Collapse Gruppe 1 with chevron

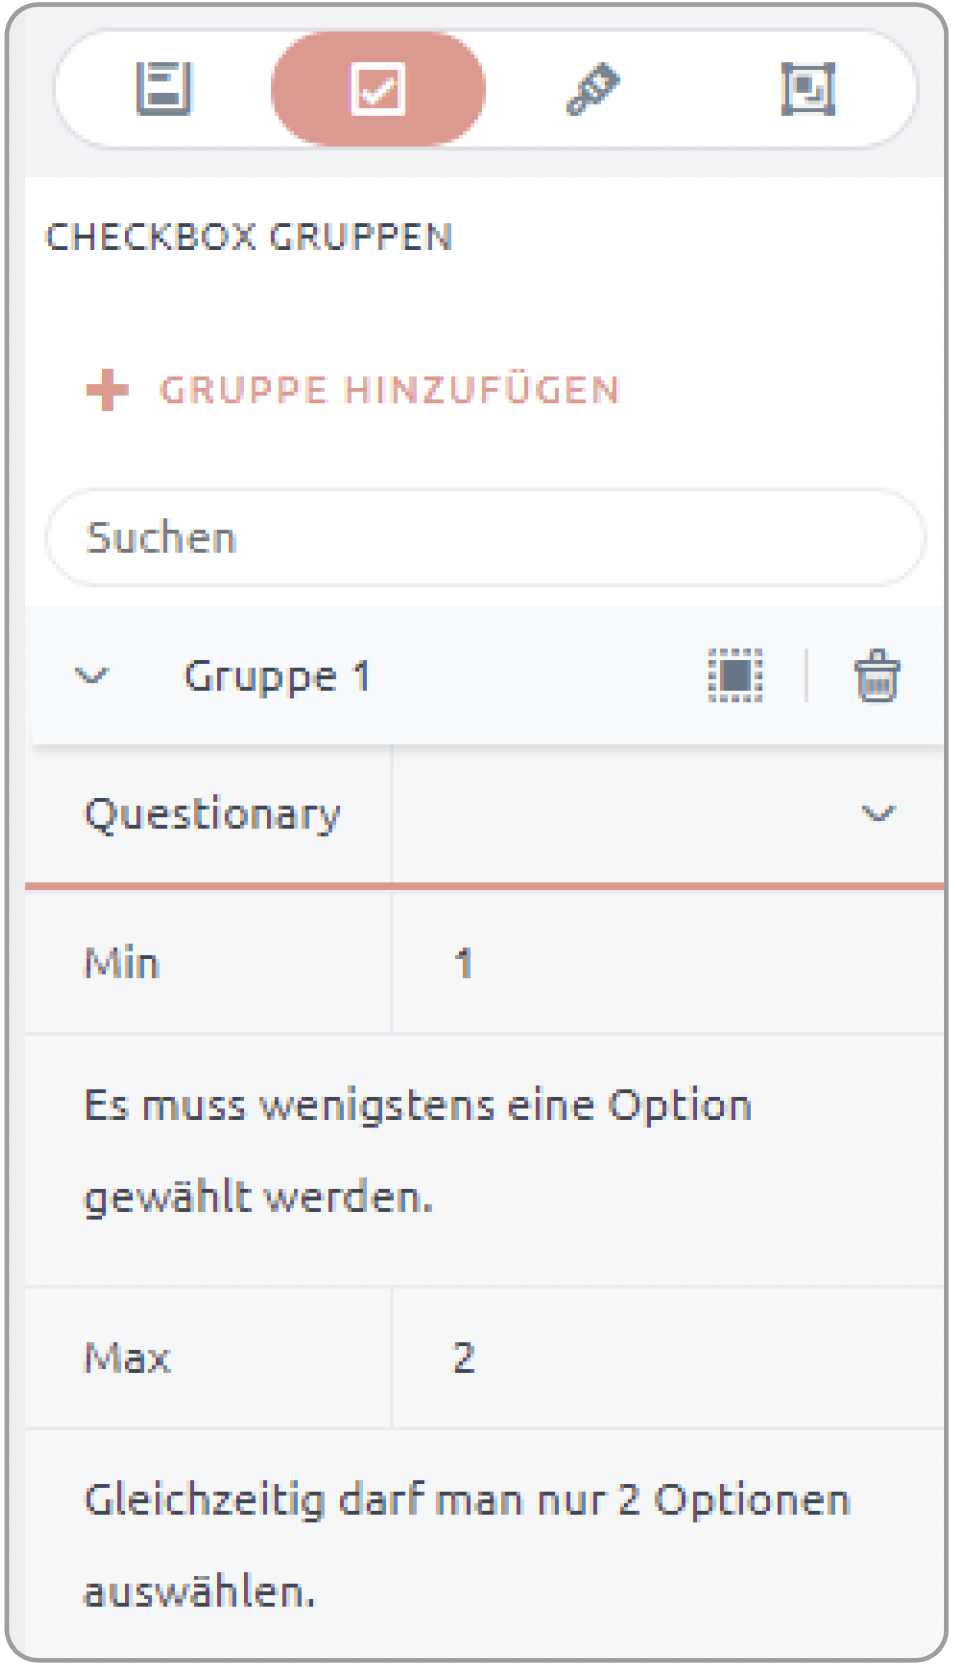point(92,676)
